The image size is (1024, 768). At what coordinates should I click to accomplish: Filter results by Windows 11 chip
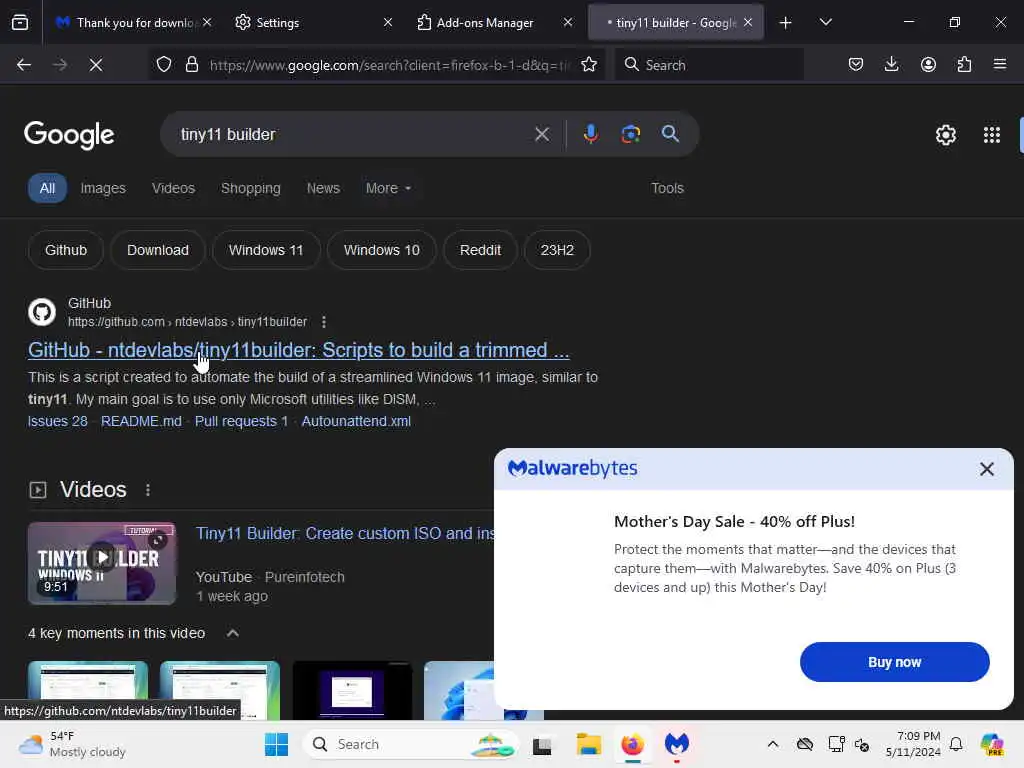coord(266,250)
